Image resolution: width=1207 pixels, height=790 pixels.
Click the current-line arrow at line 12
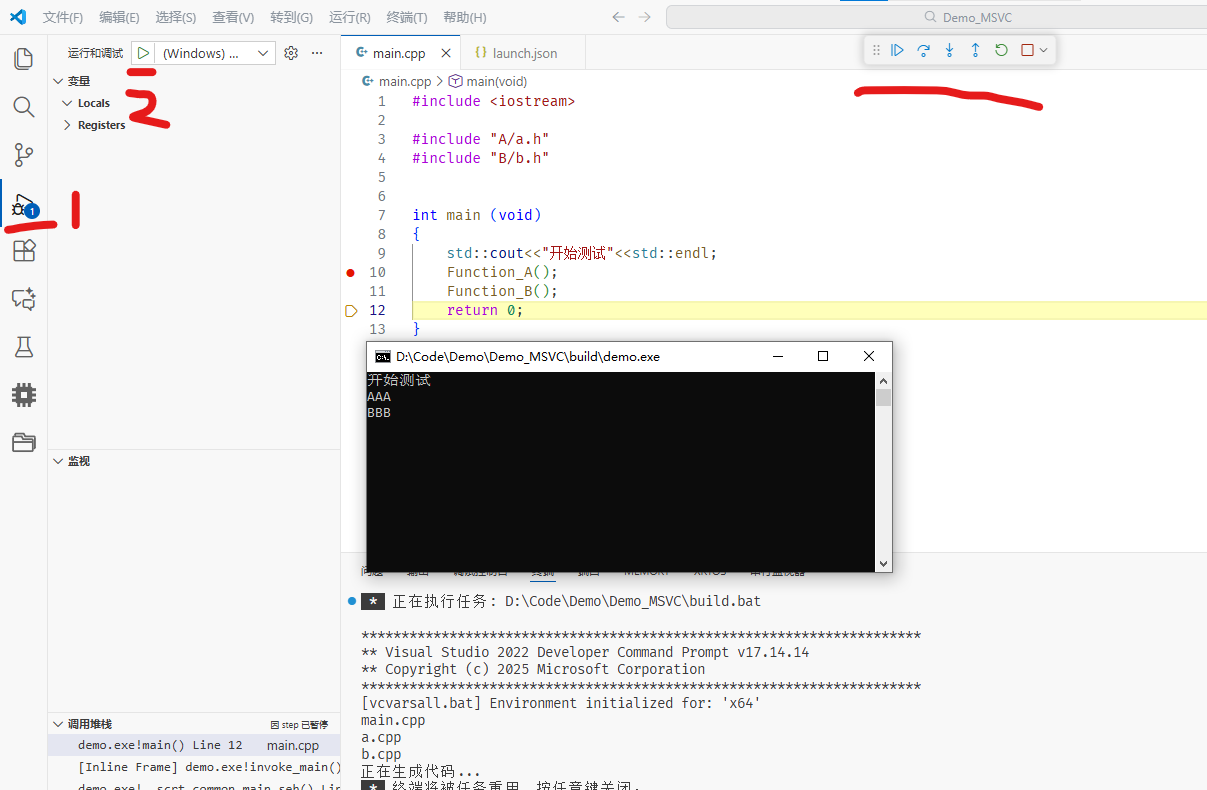pos(351,311)
